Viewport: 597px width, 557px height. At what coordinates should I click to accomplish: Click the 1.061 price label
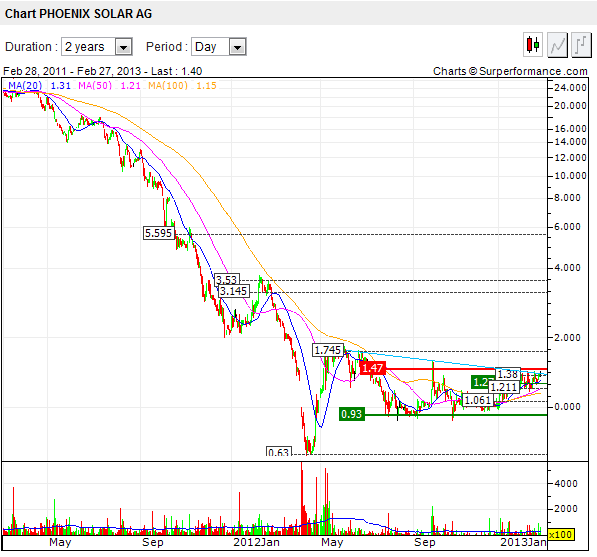click(478, 400)
